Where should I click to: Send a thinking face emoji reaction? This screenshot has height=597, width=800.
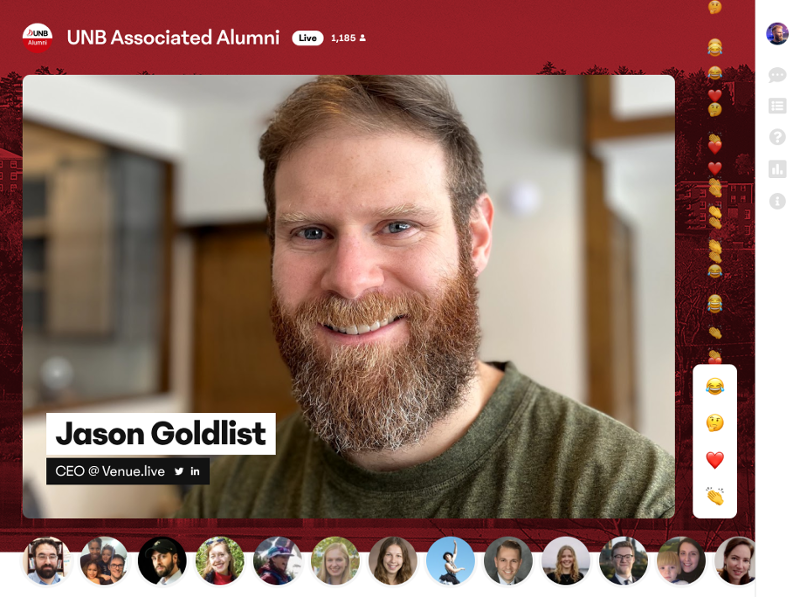[715, 423]
